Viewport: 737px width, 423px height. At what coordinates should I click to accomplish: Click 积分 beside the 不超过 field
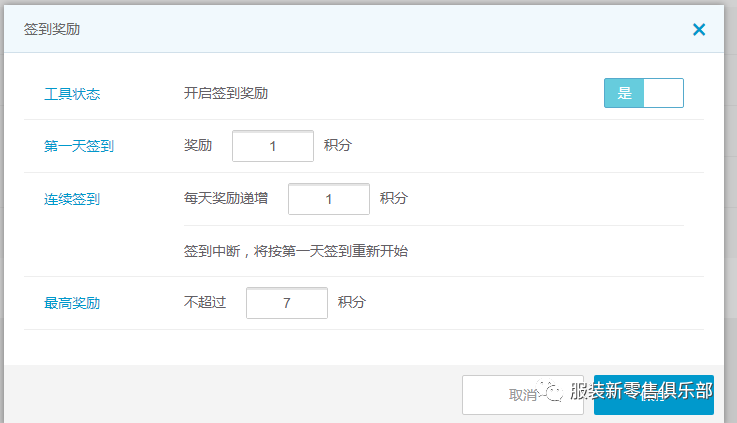[x=352, y=302]
